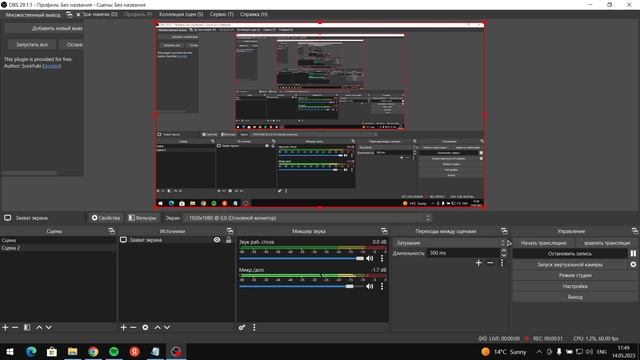This screenshot has width=640, height=360.
Task: Open the Док-панели (D) menu
Action: [100, 14]
